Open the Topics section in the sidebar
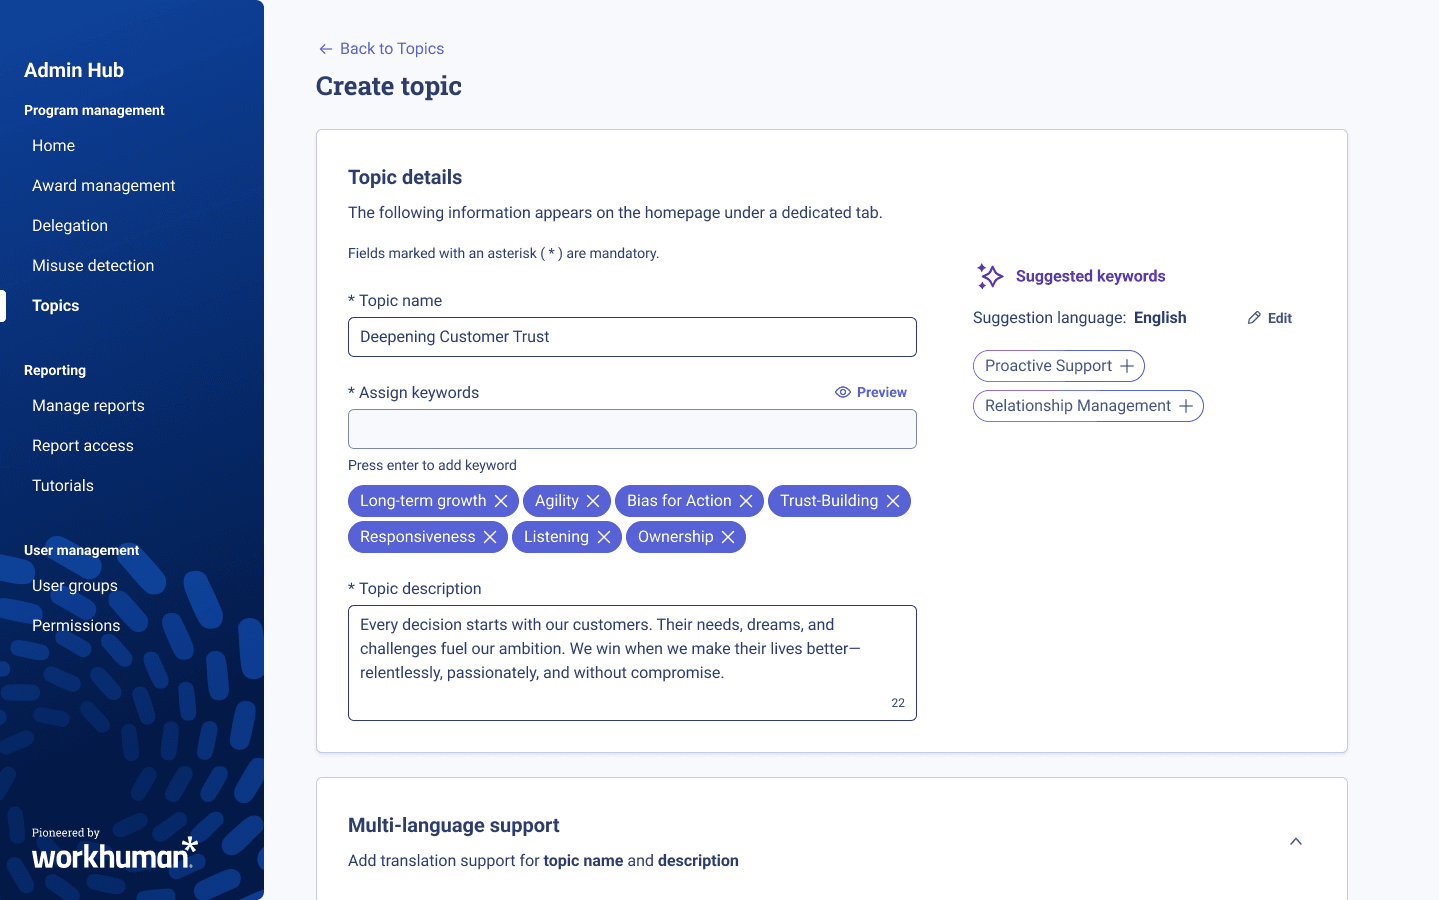 point(55,305)
